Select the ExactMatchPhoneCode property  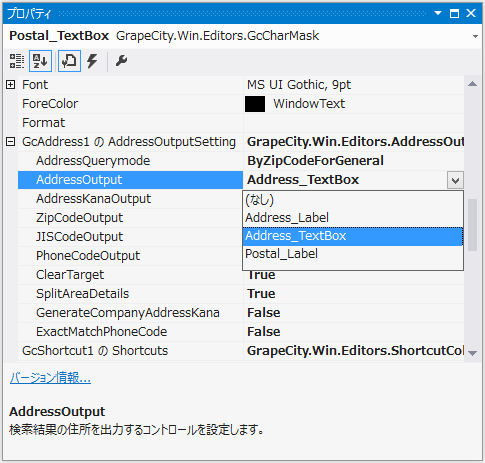(130, 332)
